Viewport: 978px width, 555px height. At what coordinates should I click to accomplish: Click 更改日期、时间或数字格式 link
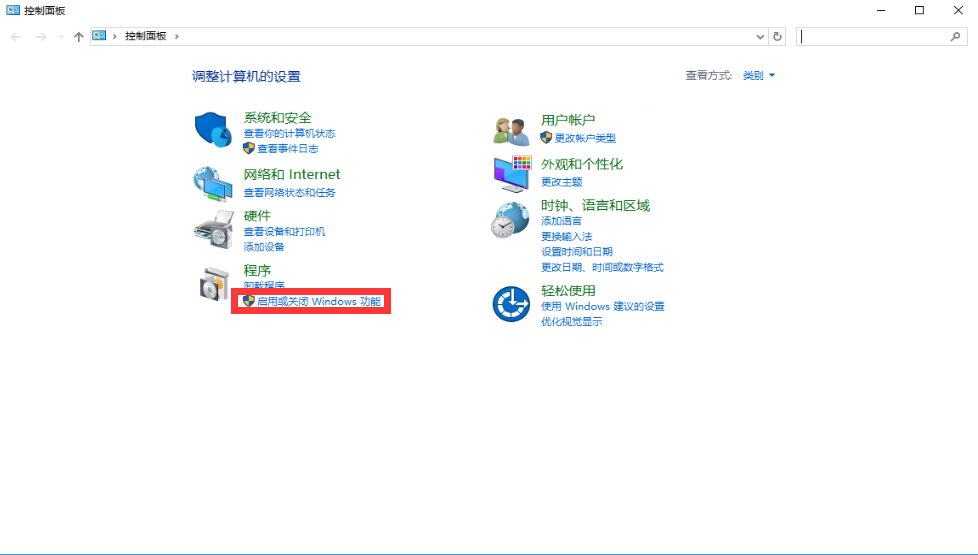coord(603,268)
